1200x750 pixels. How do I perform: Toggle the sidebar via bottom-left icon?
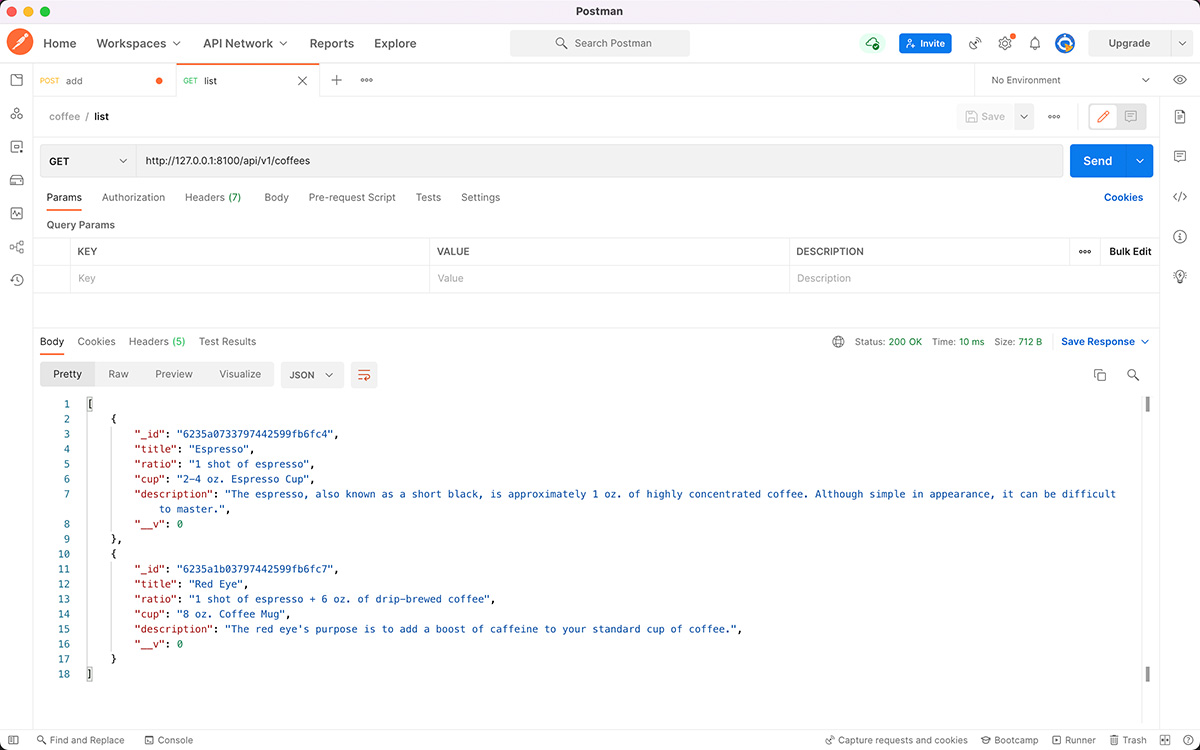(14, 740)
